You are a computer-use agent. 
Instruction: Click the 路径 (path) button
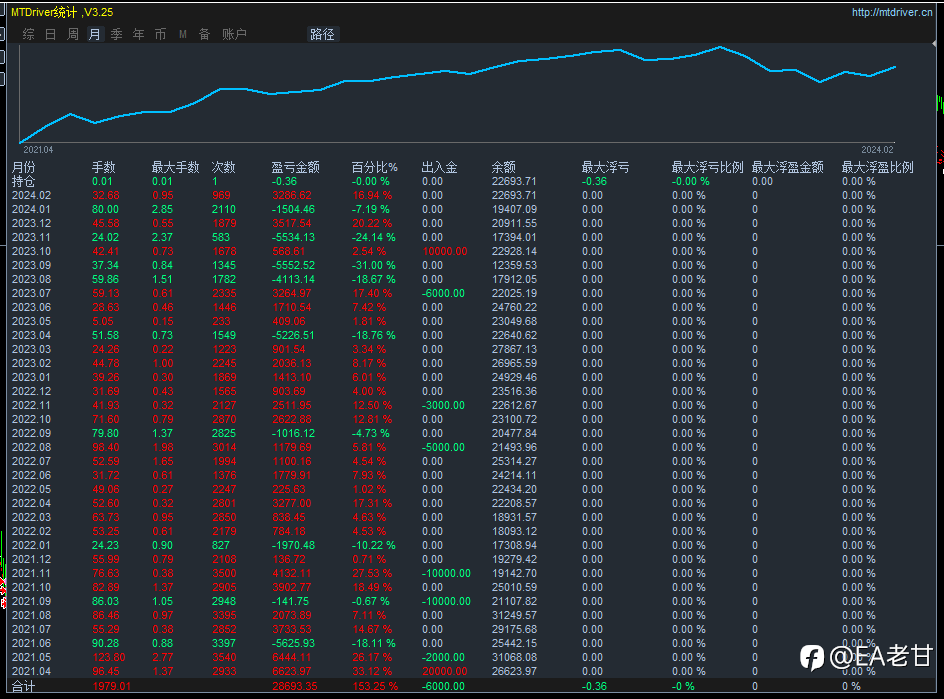(x=322, y=34)
